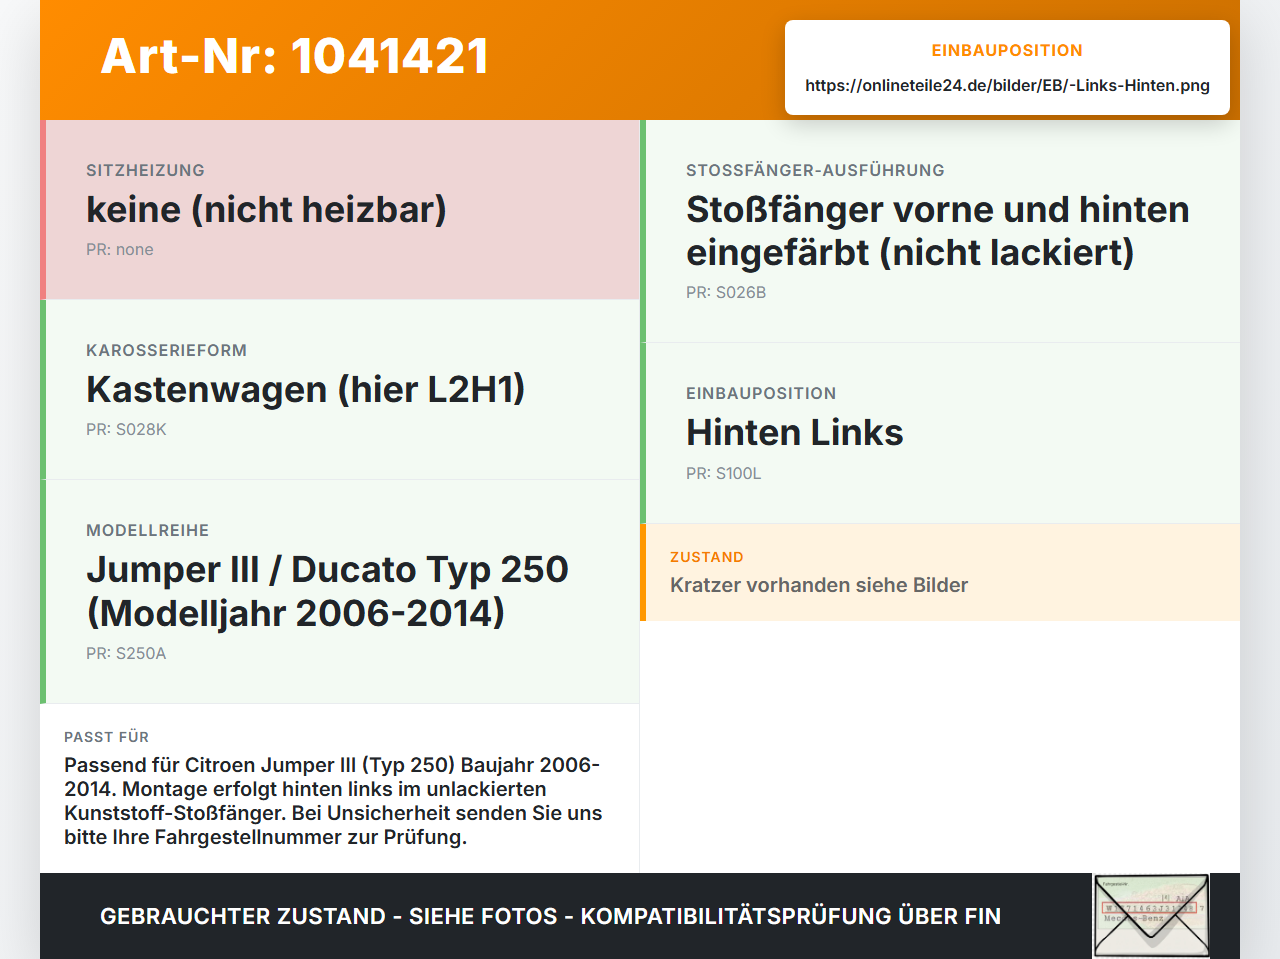Select the Hinten Links Einbauposition card
The height and width of the screenshot is (959, 1280).
pos(940,433)
